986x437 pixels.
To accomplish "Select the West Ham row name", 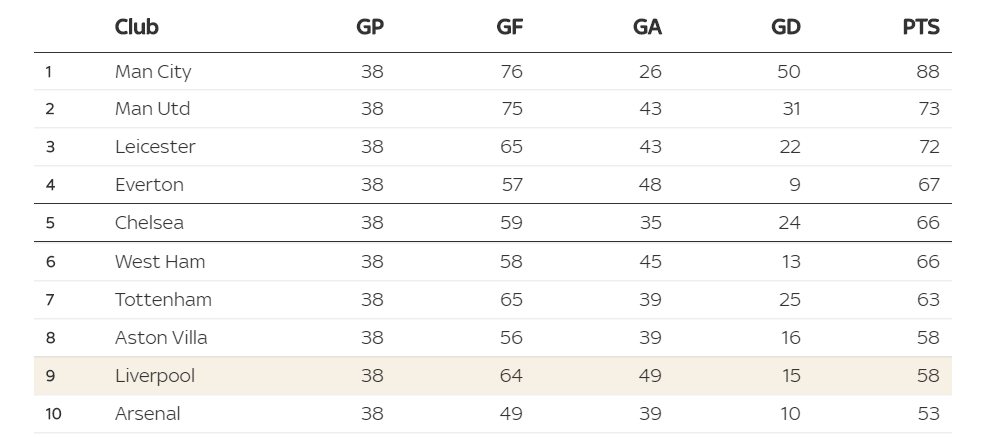I will pyautogui.click(x=160, y=262).
